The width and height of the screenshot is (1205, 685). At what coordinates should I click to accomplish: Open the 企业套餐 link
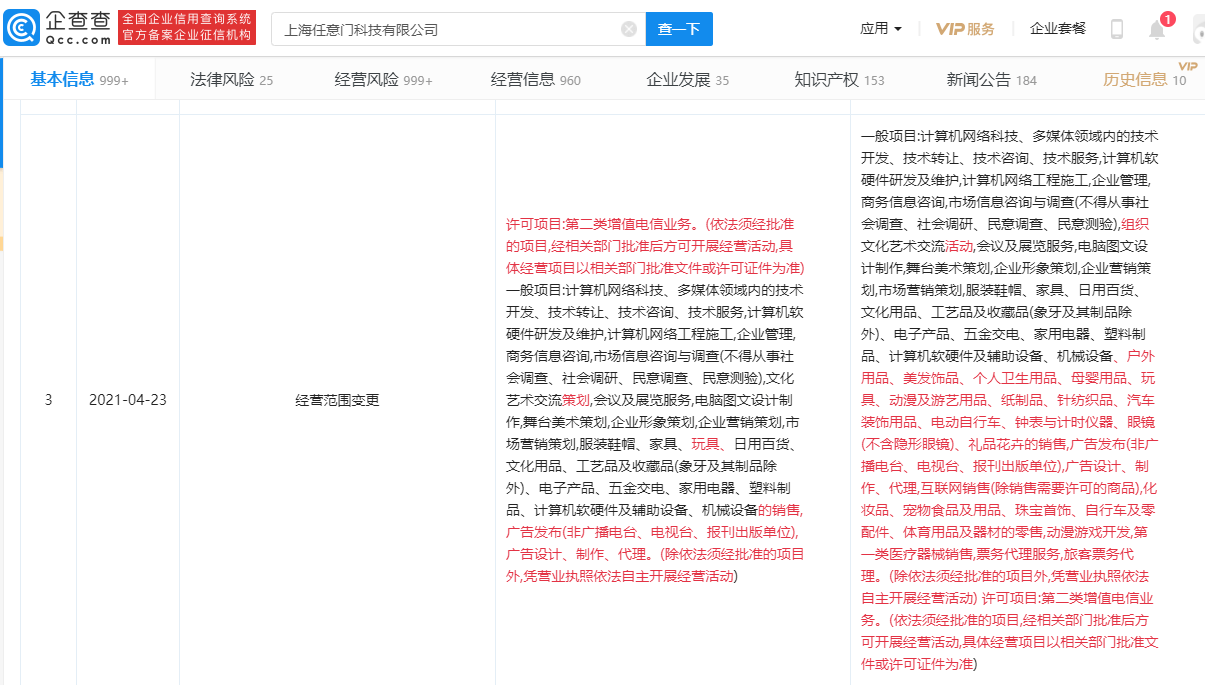pyautogui.click(x=1058, y=29)
